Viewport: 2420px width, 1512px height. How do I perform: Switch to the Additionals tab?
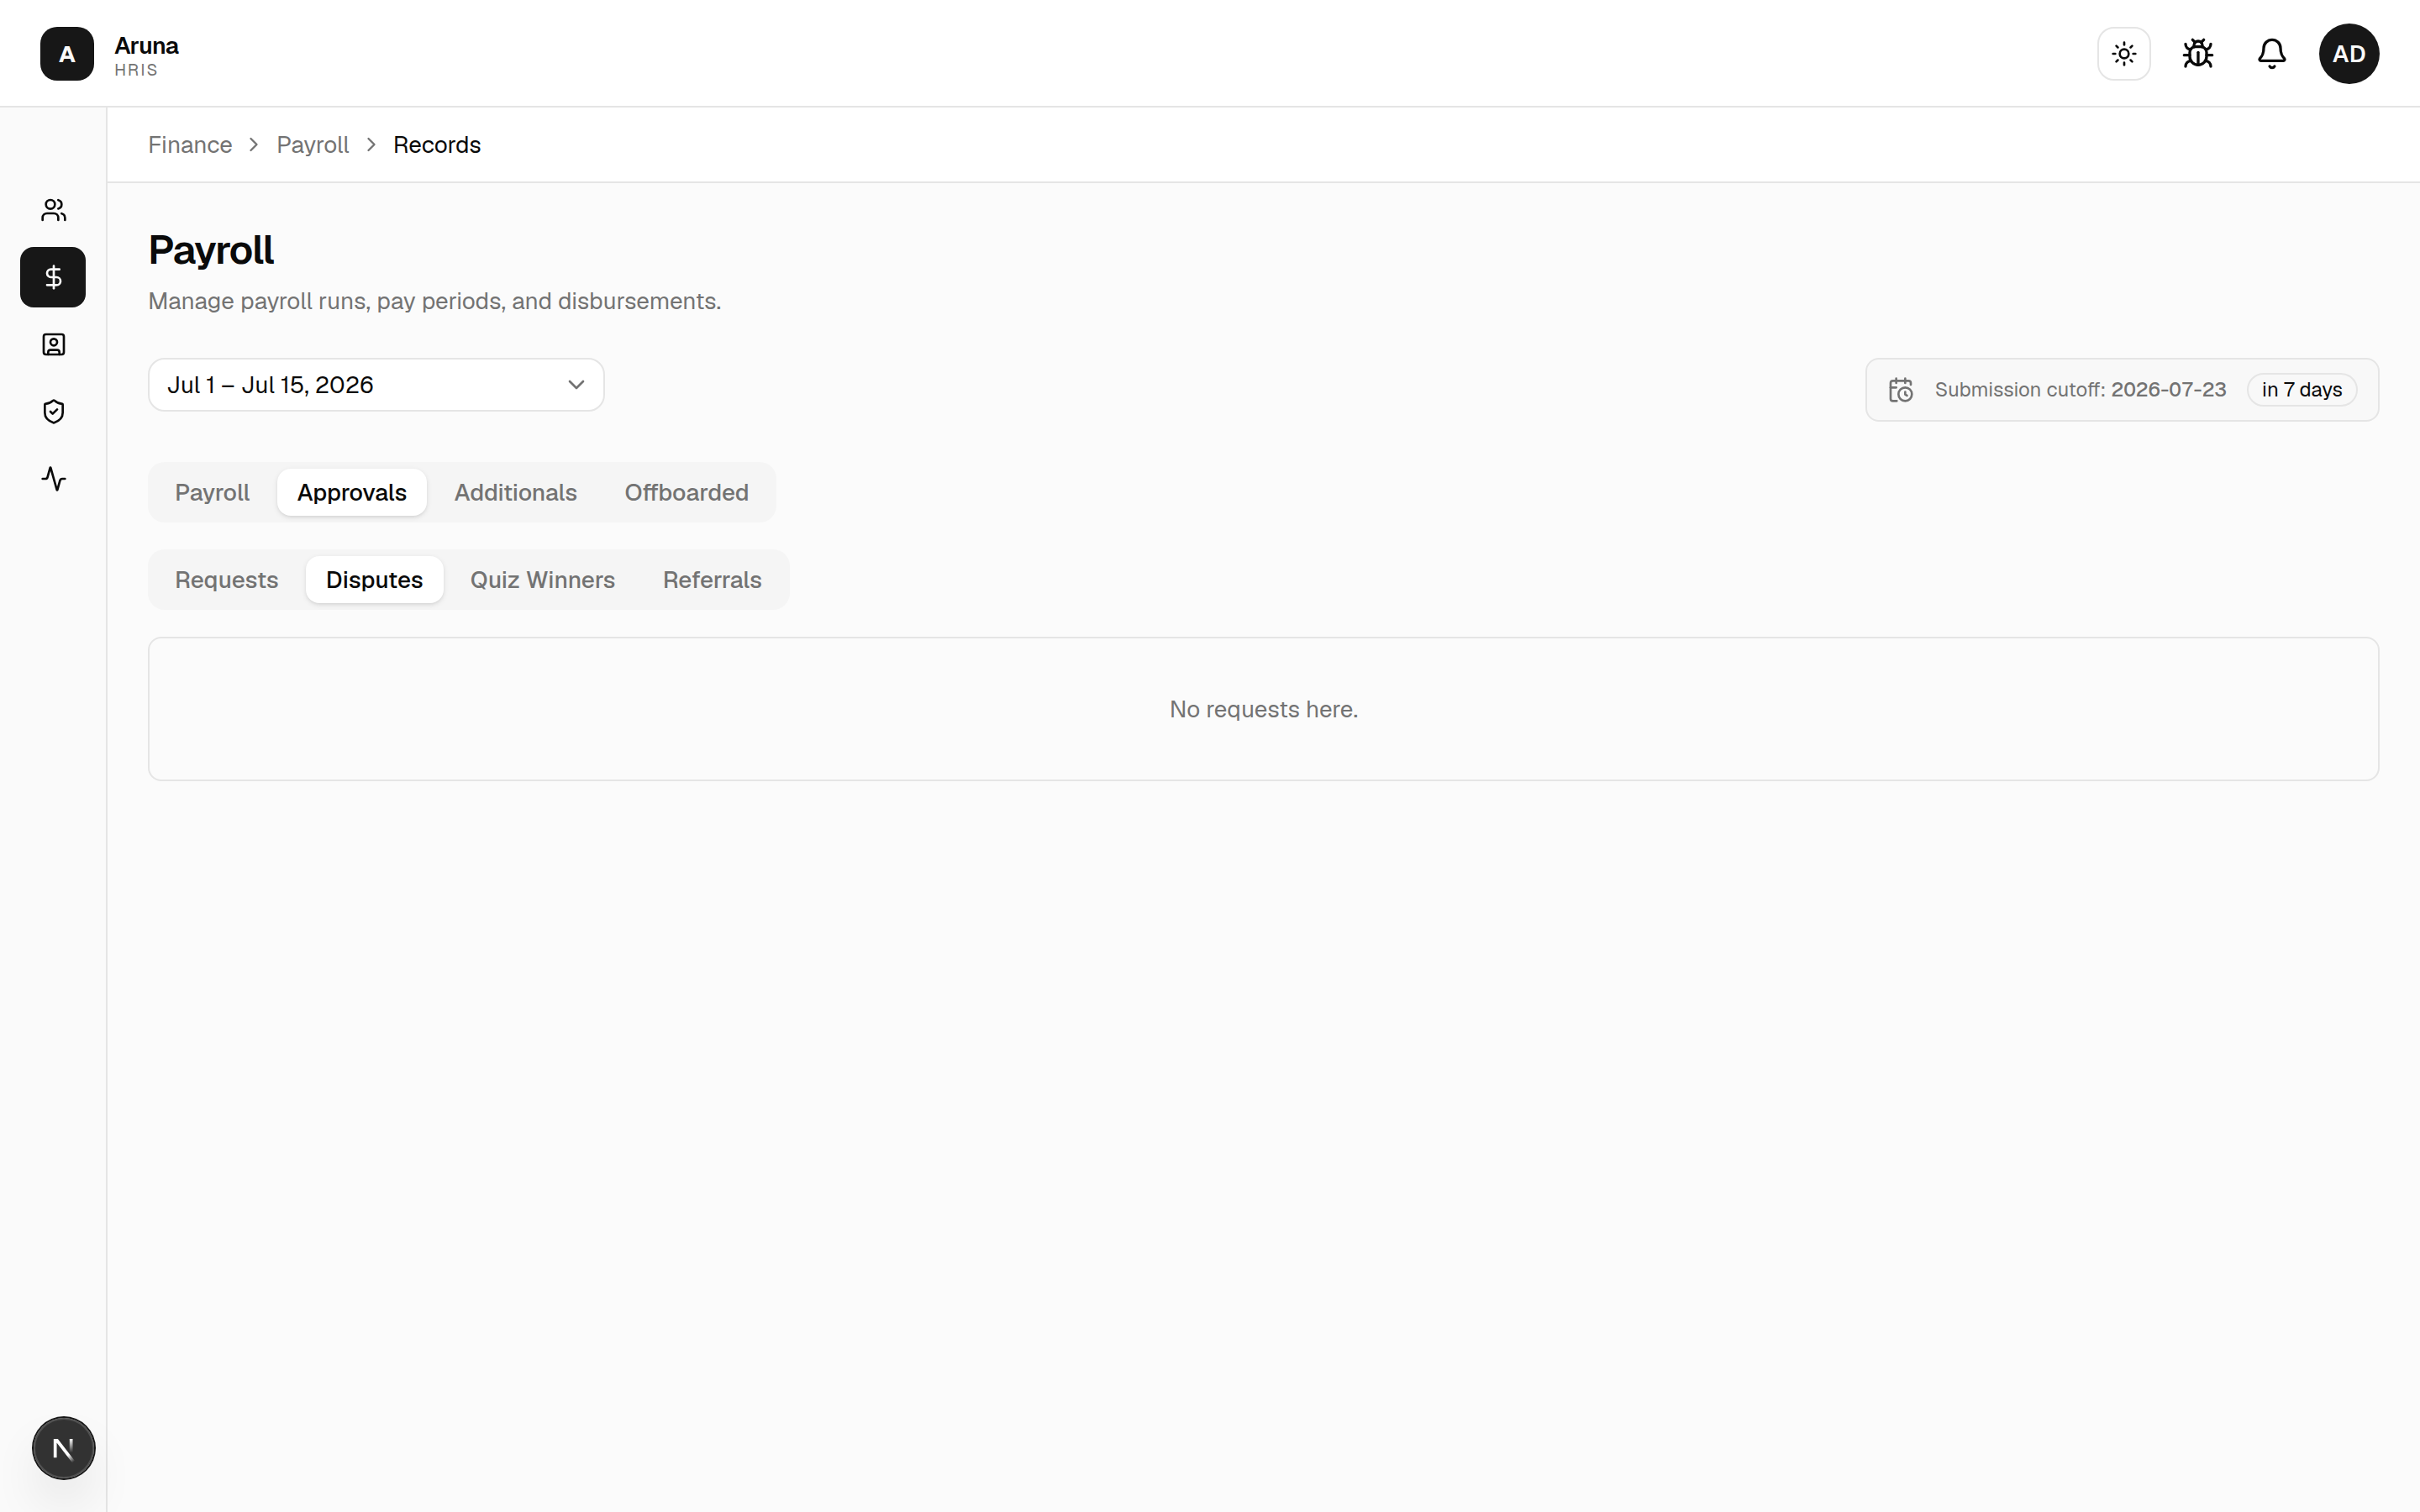pyautogui.click(x=516, y=493)
